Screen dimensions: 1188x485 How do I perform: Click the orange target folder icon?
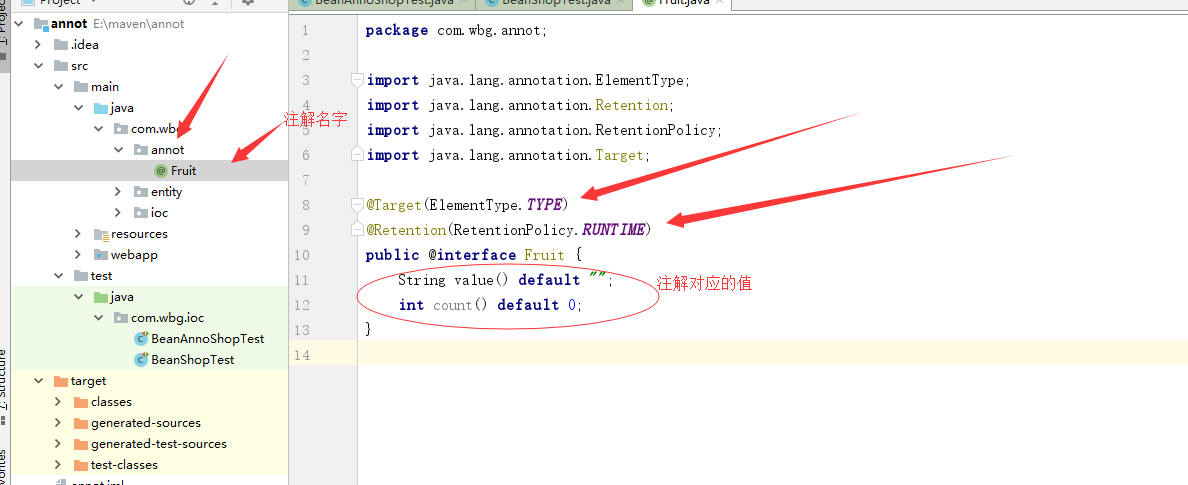[61, 381]
